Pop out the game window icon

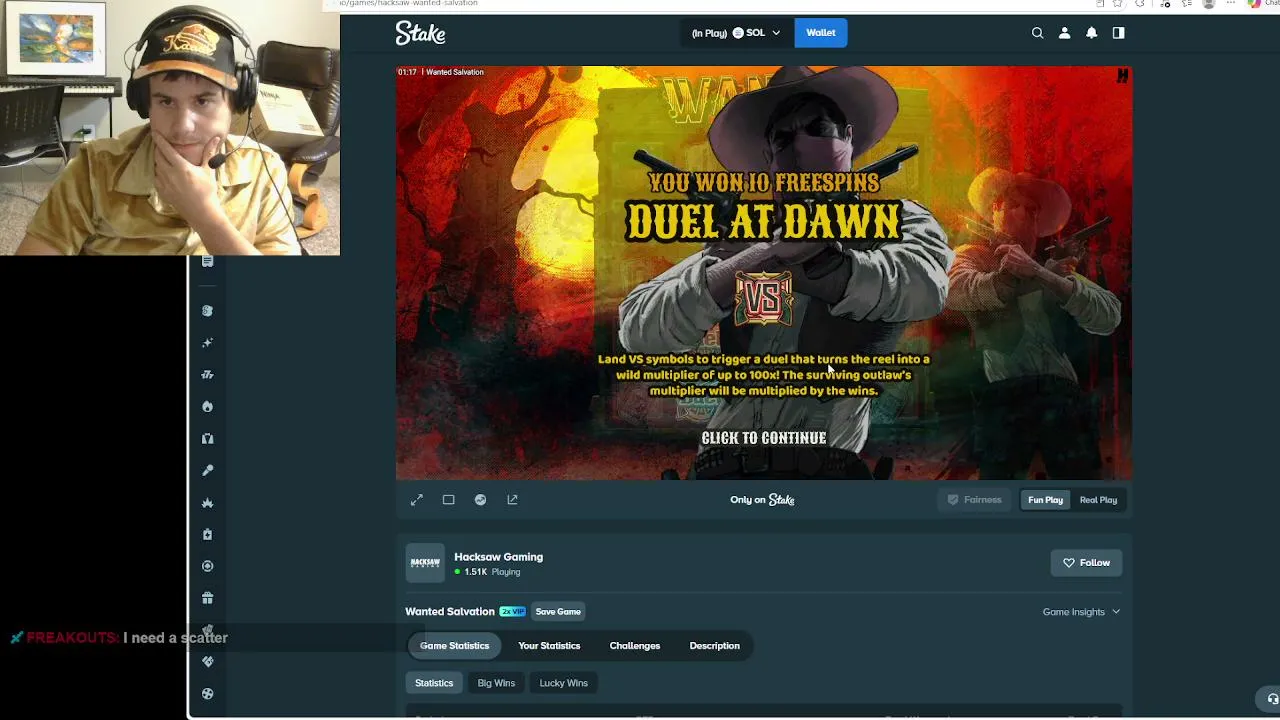coord(513,500)
